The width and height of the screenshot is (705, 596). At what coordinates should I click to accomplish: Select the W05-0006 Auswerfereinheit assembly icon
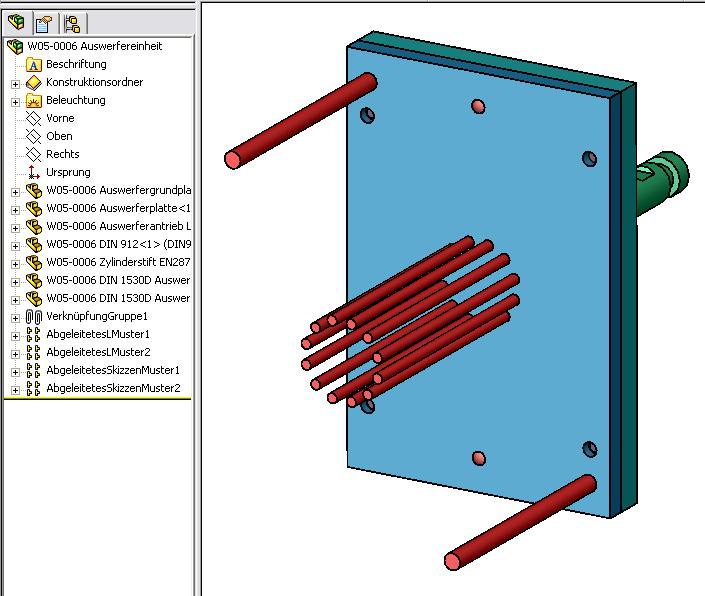(x=15, y=46)
